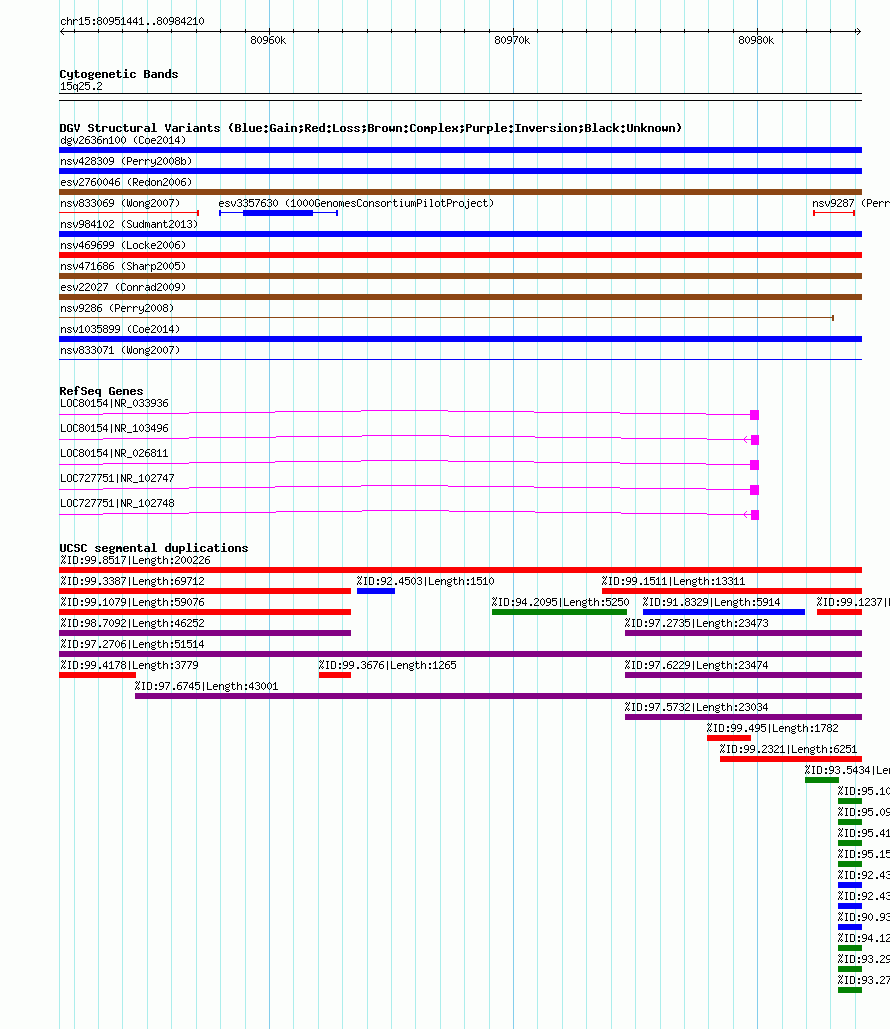This screenshot has height=1029, width=890.
Task: Select the RefSeq Genes track title
Action: (101, 391)
